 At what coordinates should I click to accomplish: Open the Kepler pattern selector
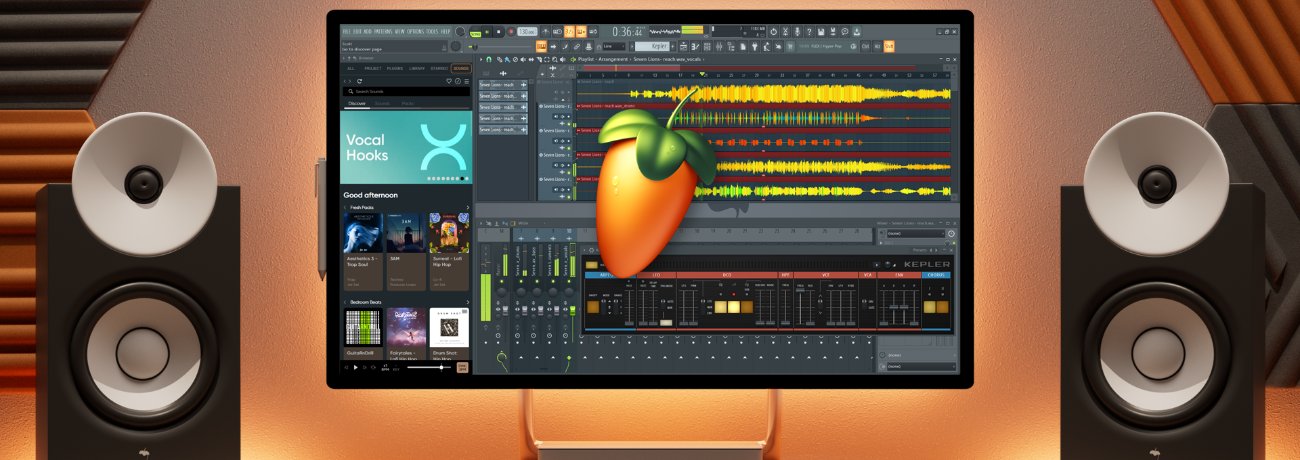tap(652, 46)
